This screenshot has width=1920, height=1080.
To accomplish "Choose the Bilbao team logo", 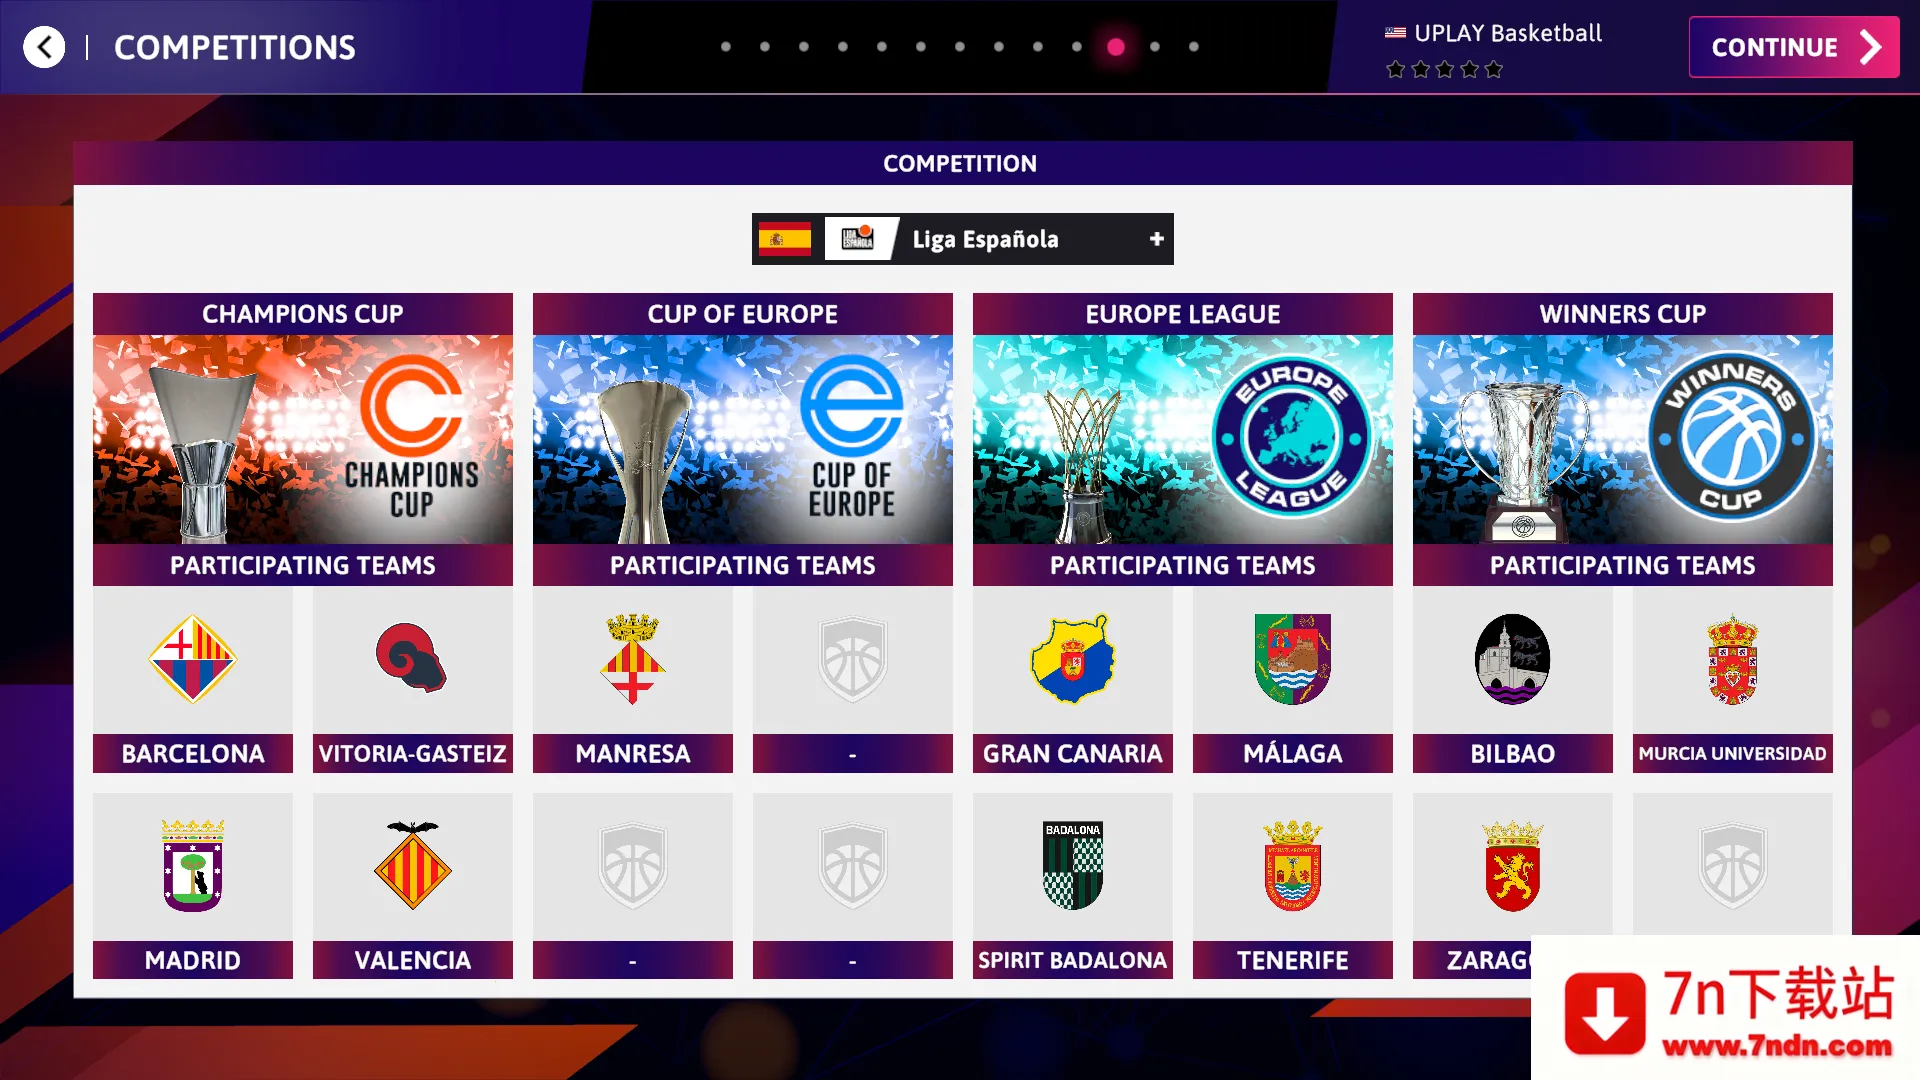I will point(1512,659).
